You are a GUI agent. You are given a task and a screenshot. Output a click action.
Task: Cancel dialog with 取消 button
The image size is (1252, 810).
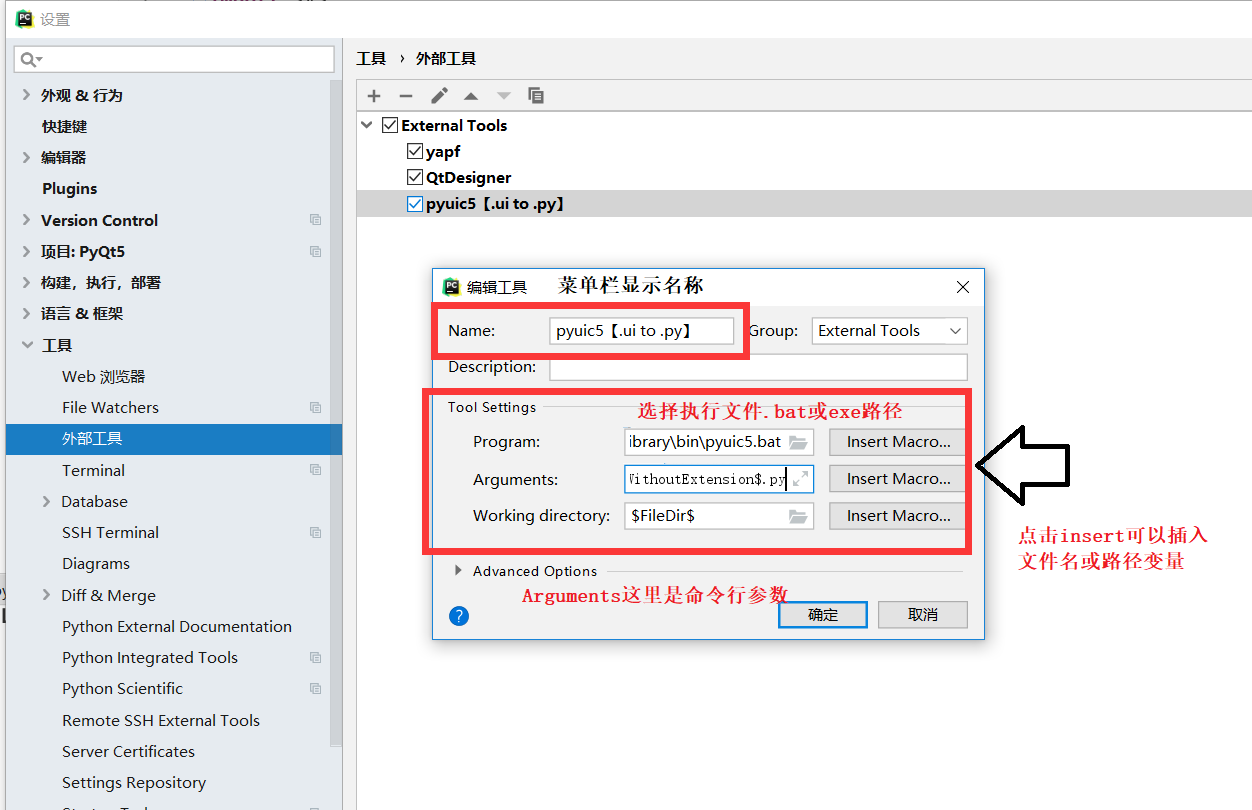coord(923,615)
